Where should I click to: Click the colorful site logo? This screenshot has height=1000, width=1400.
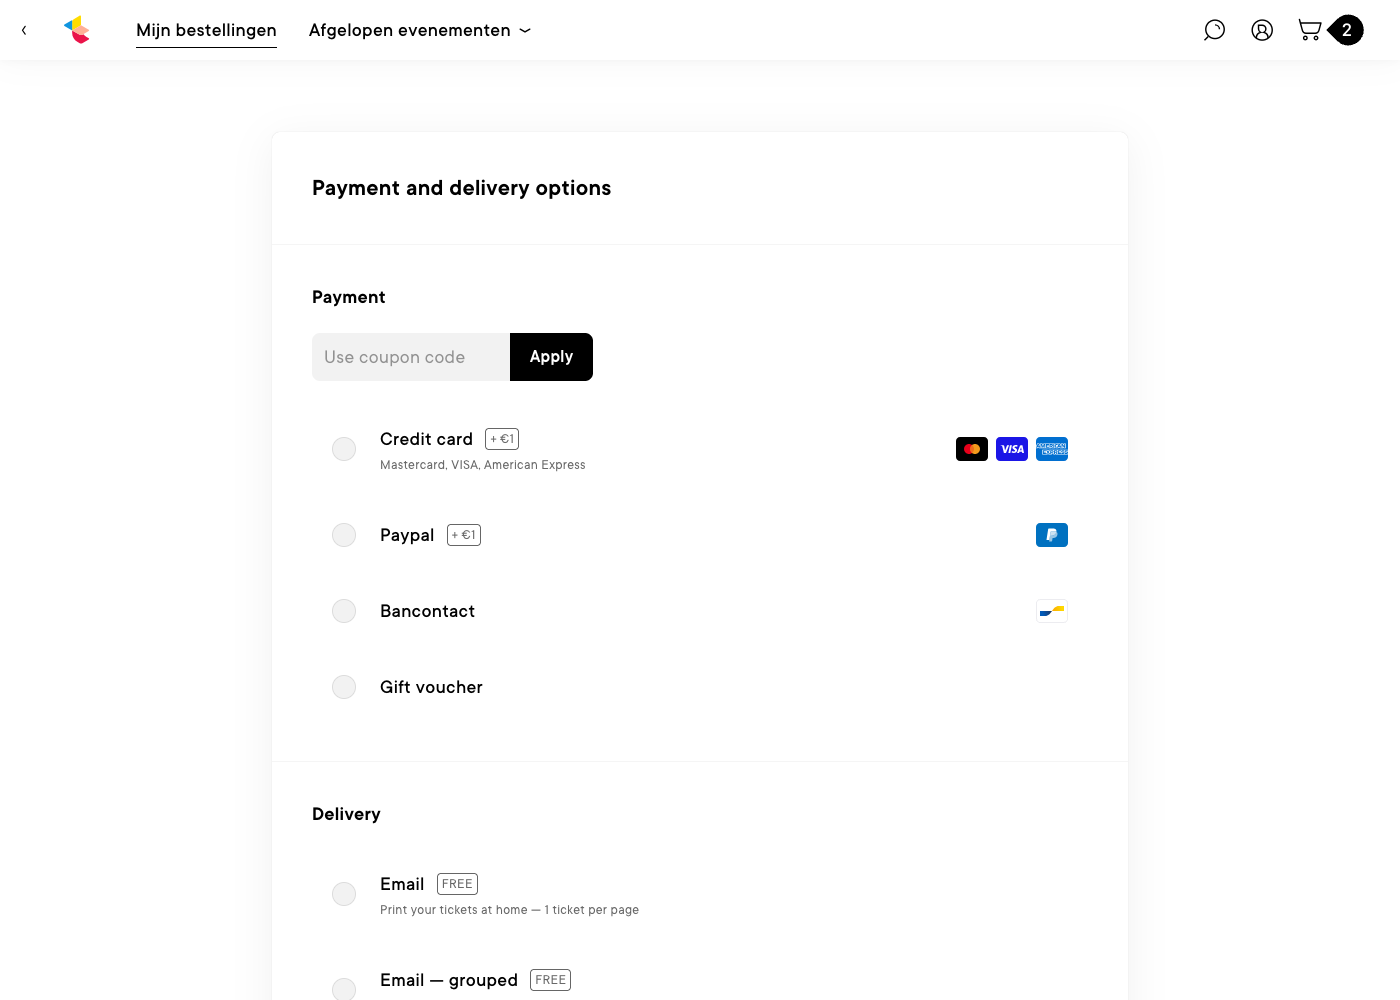point(77,30)
